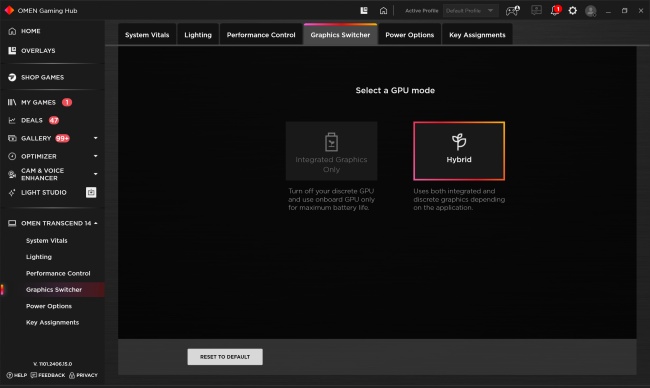Screen dimensions: 650x388
Task: Open user account avatar
Action: 591,11
